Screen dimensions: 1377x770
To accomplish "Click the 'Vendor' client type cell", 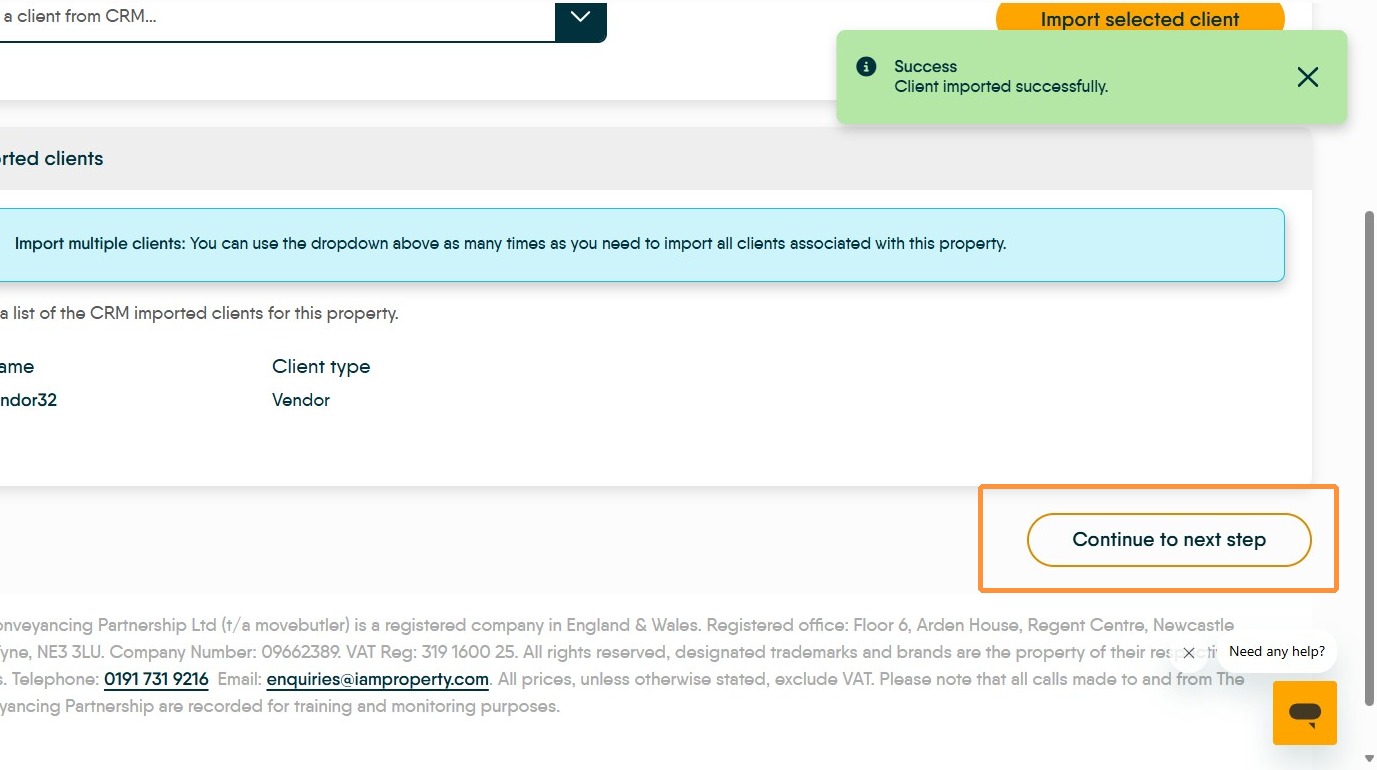I will point(301,400).
